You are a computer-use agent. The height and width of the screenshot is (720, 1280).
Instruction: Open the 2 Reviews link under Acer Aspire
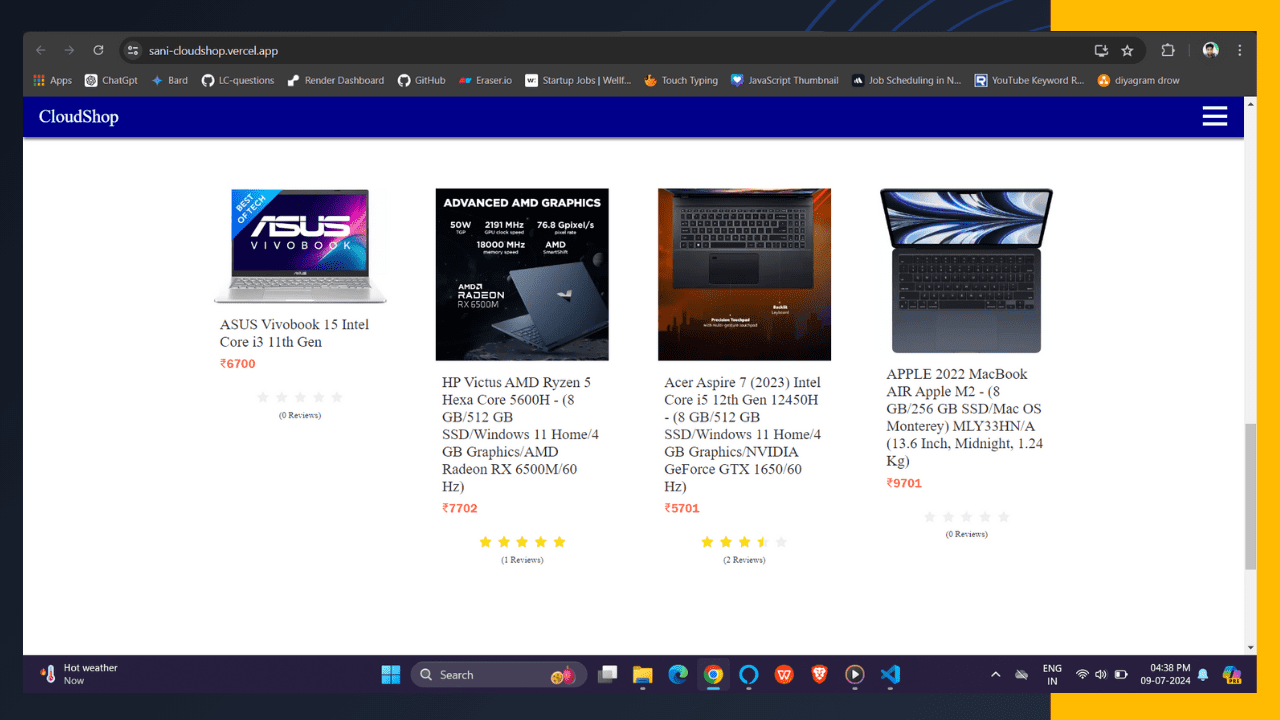[x=744, y=559]
